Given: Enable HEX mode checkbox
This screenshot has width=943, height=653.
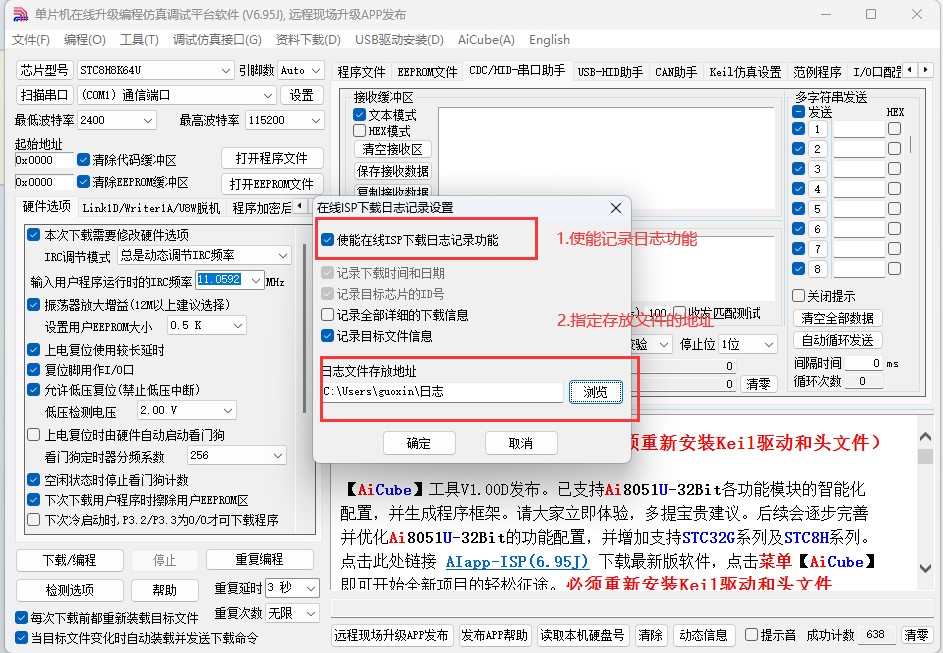Looking at the screenshot, I should point(360,130).
